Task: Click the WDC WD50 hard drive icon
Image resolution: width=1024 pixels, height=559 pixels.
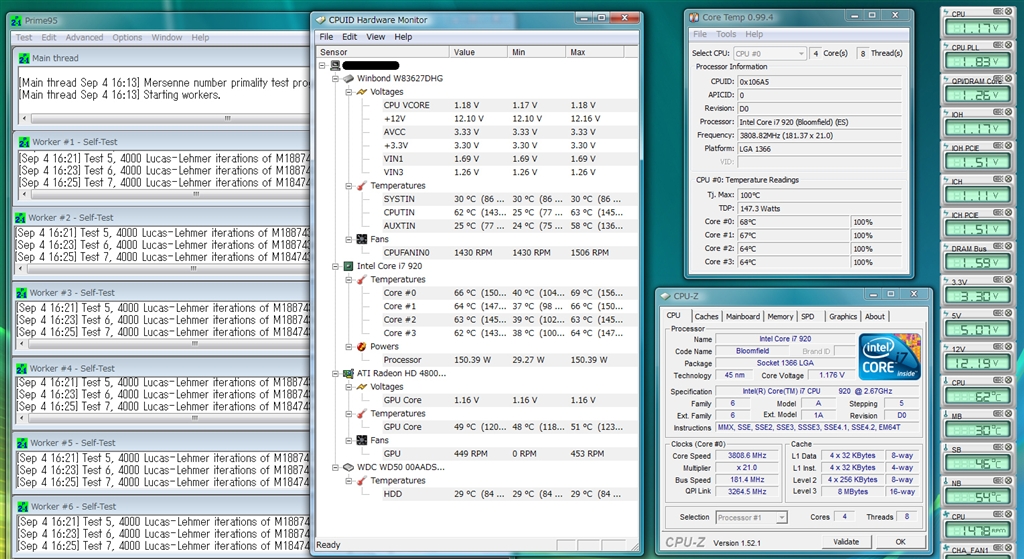Action: pyautogui.click(x=349, y=467)
